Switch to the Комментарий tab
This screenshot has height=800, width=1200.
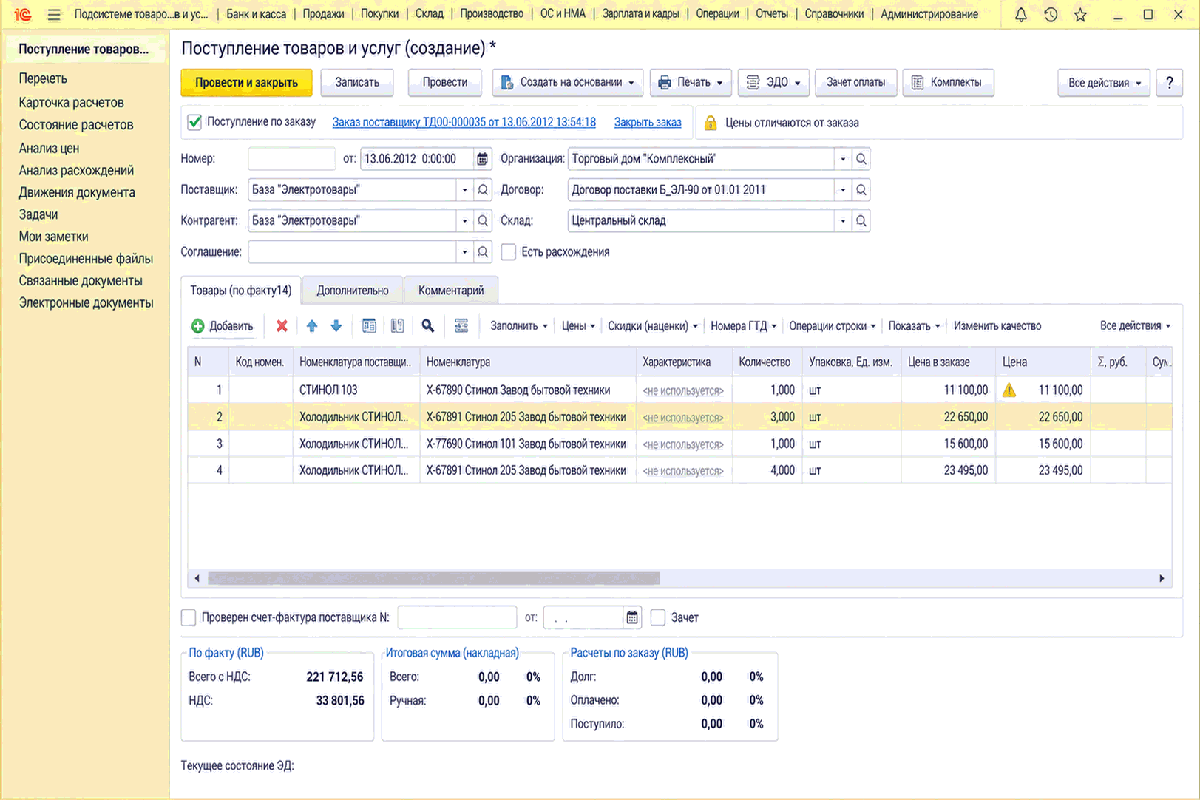tap(451, 290)
